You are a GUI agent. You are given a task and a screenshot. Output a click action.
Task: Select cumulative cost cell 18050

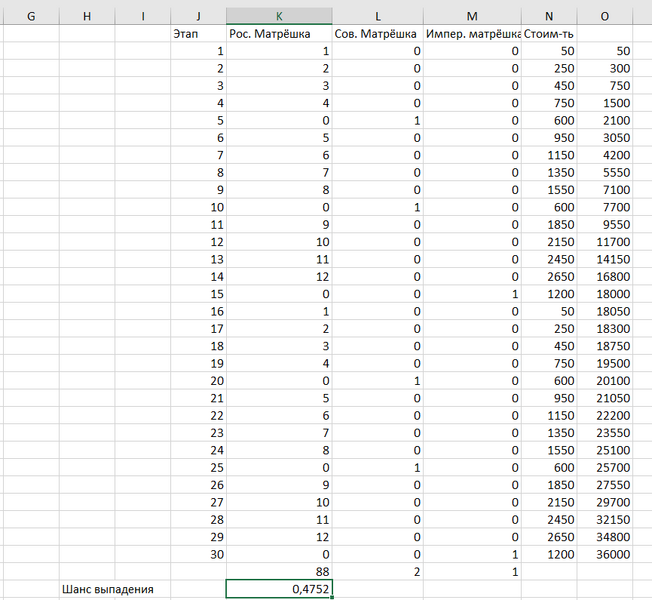coord(605,311)
